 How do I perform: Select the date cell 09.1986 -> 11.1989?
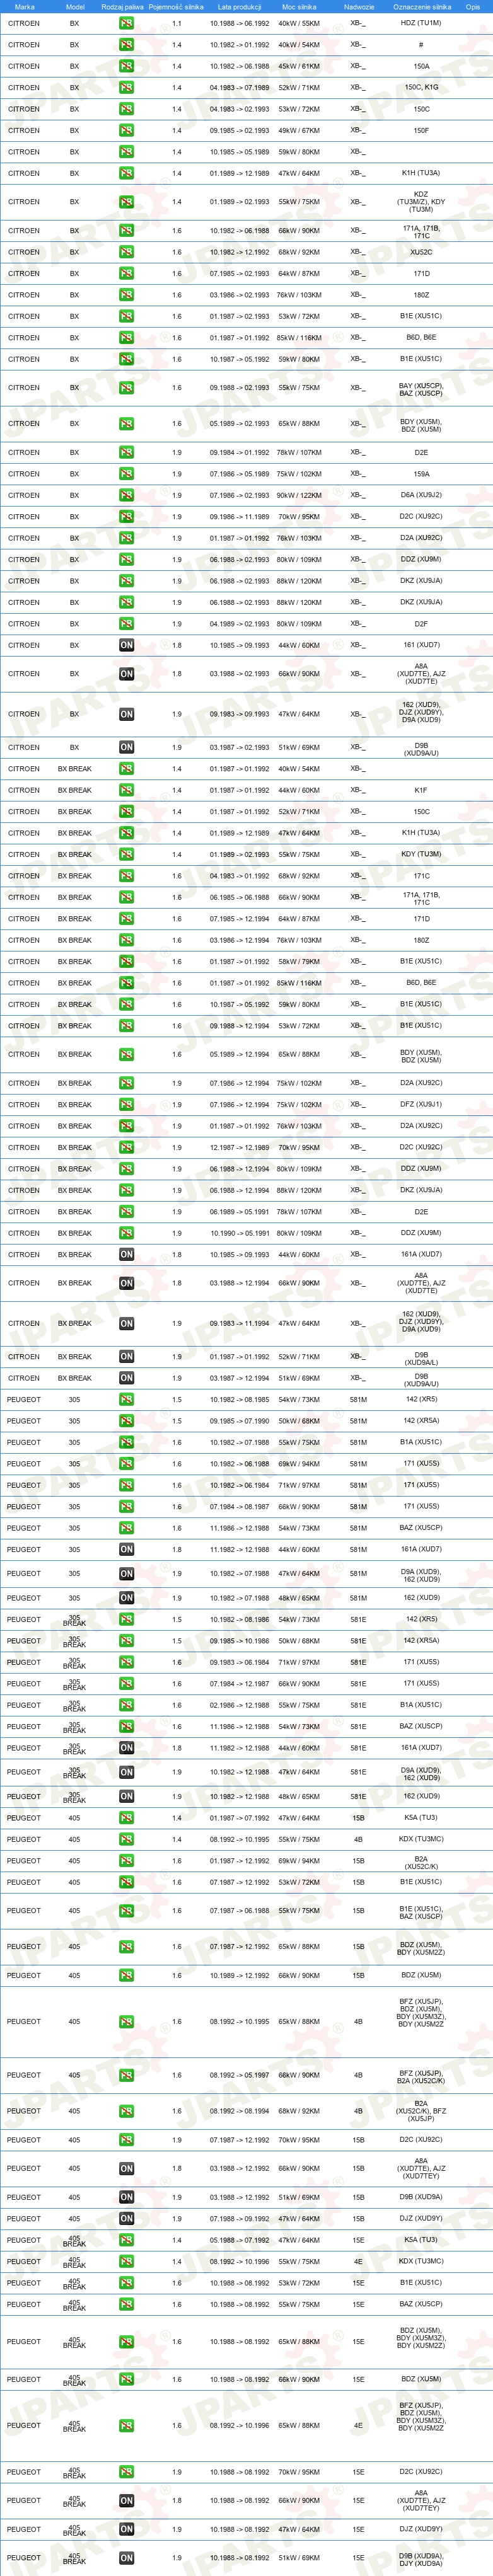(x=239, y=517)
